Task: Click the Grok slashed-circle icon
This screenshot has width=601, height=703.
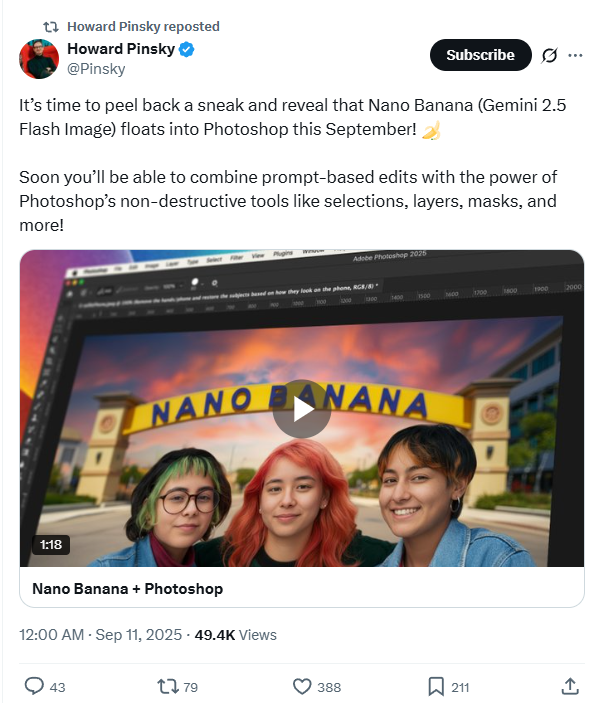Action: click(x=549, y=55)
